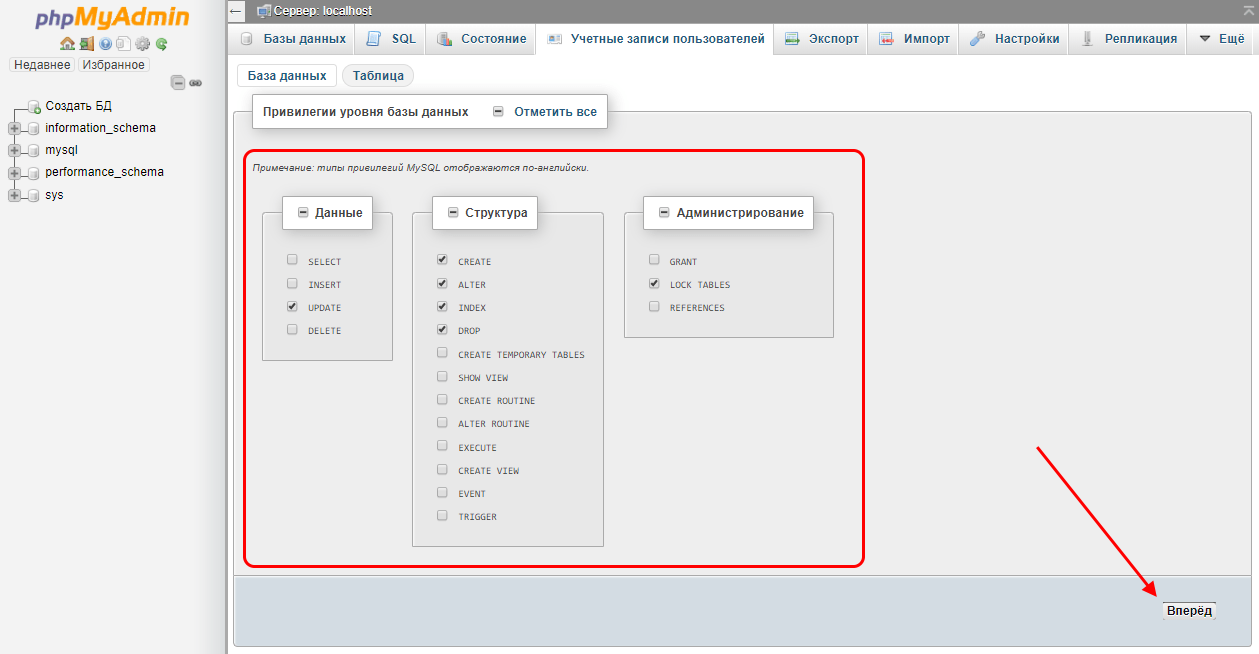Click the information_schema database icon
1259x654 pixels.
point(34,128)
